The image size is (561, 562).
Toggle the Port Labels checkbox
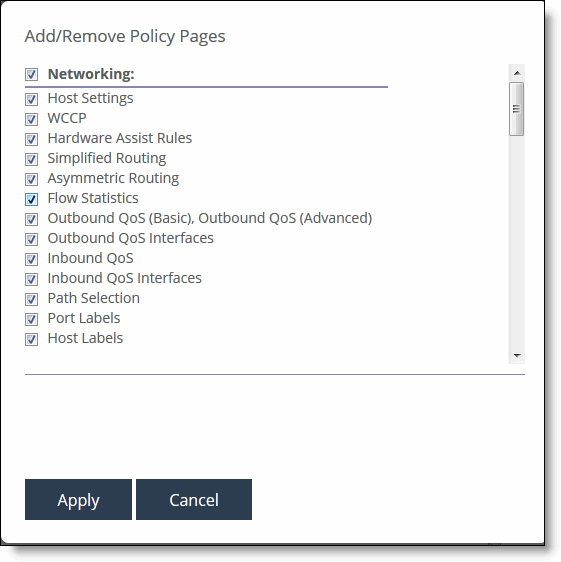click(32, 319)
